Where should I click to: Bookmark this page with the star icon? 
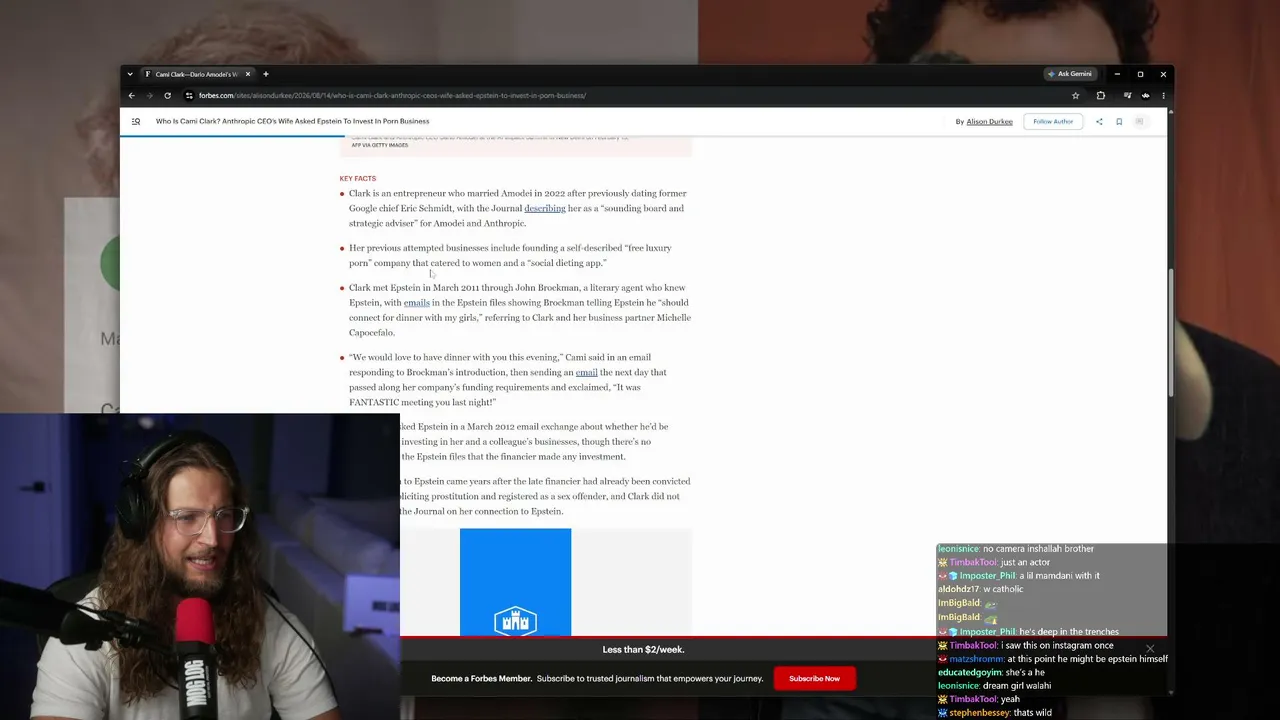coord(1075,96)
